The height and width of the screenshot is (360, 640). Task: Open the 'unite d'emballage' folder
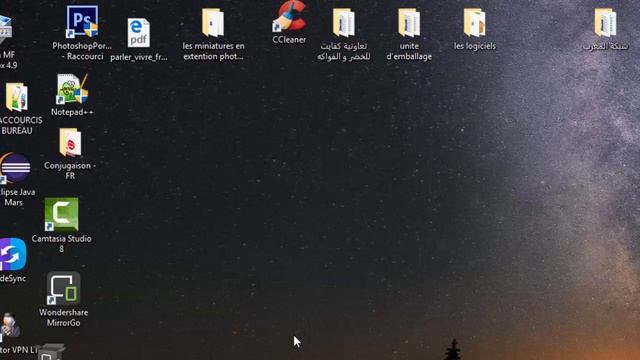[x=409, y=23]
